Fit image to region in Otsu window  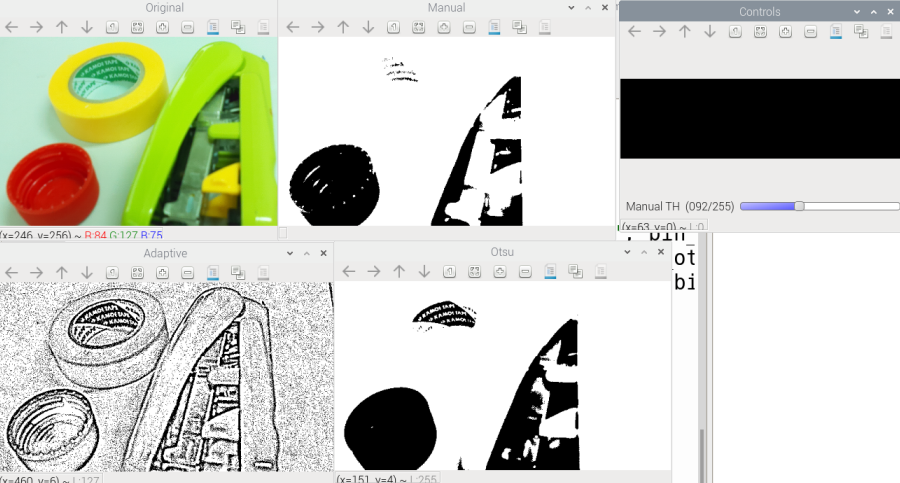click(474, 272)
